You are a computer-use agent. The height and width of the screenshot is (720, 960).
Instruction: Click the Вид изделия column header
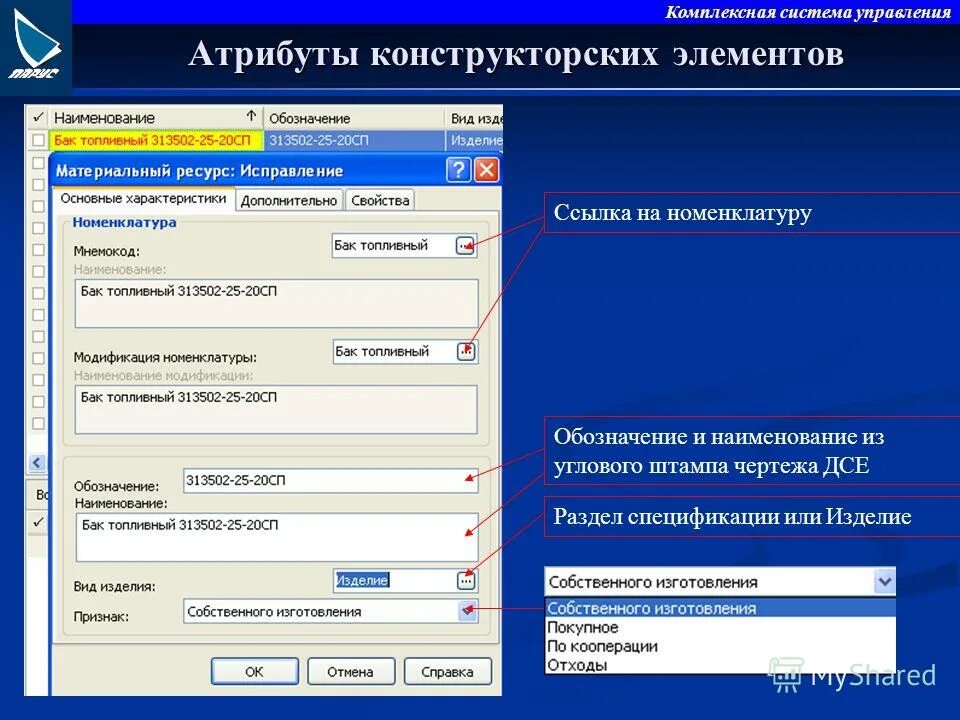pyautogui.click(x=474, y=117)
